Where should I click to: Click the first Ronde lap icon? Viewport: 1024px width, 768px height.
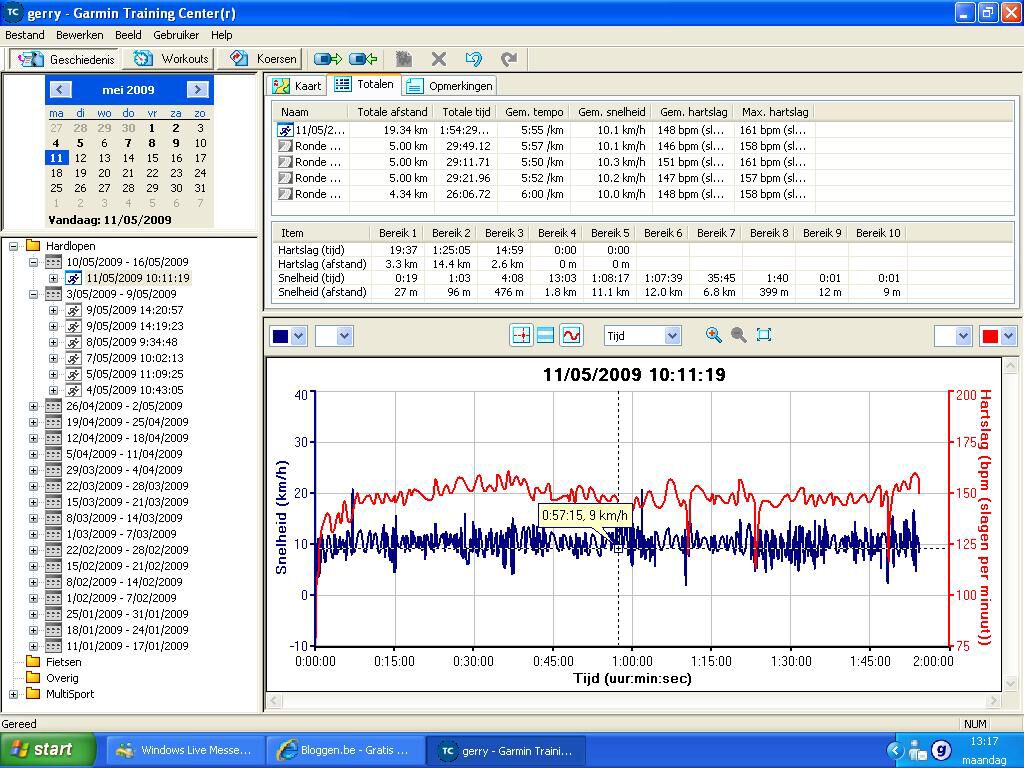click(x=285, y=146)
